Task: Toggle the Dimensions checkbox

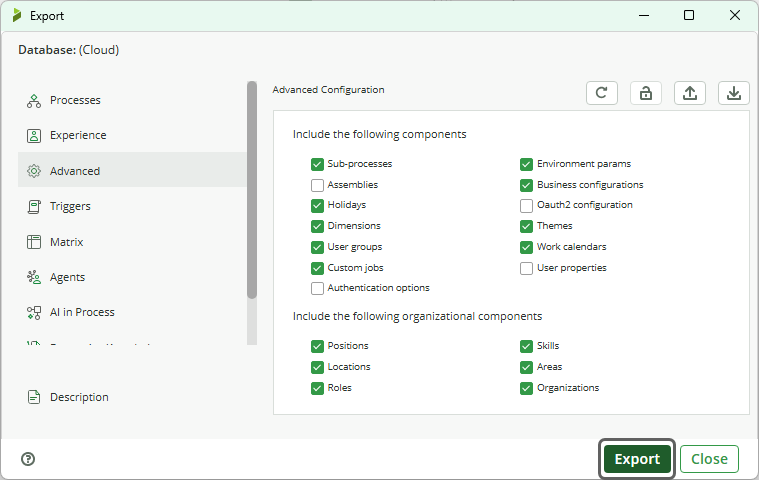Action: [x=317, y=226]
